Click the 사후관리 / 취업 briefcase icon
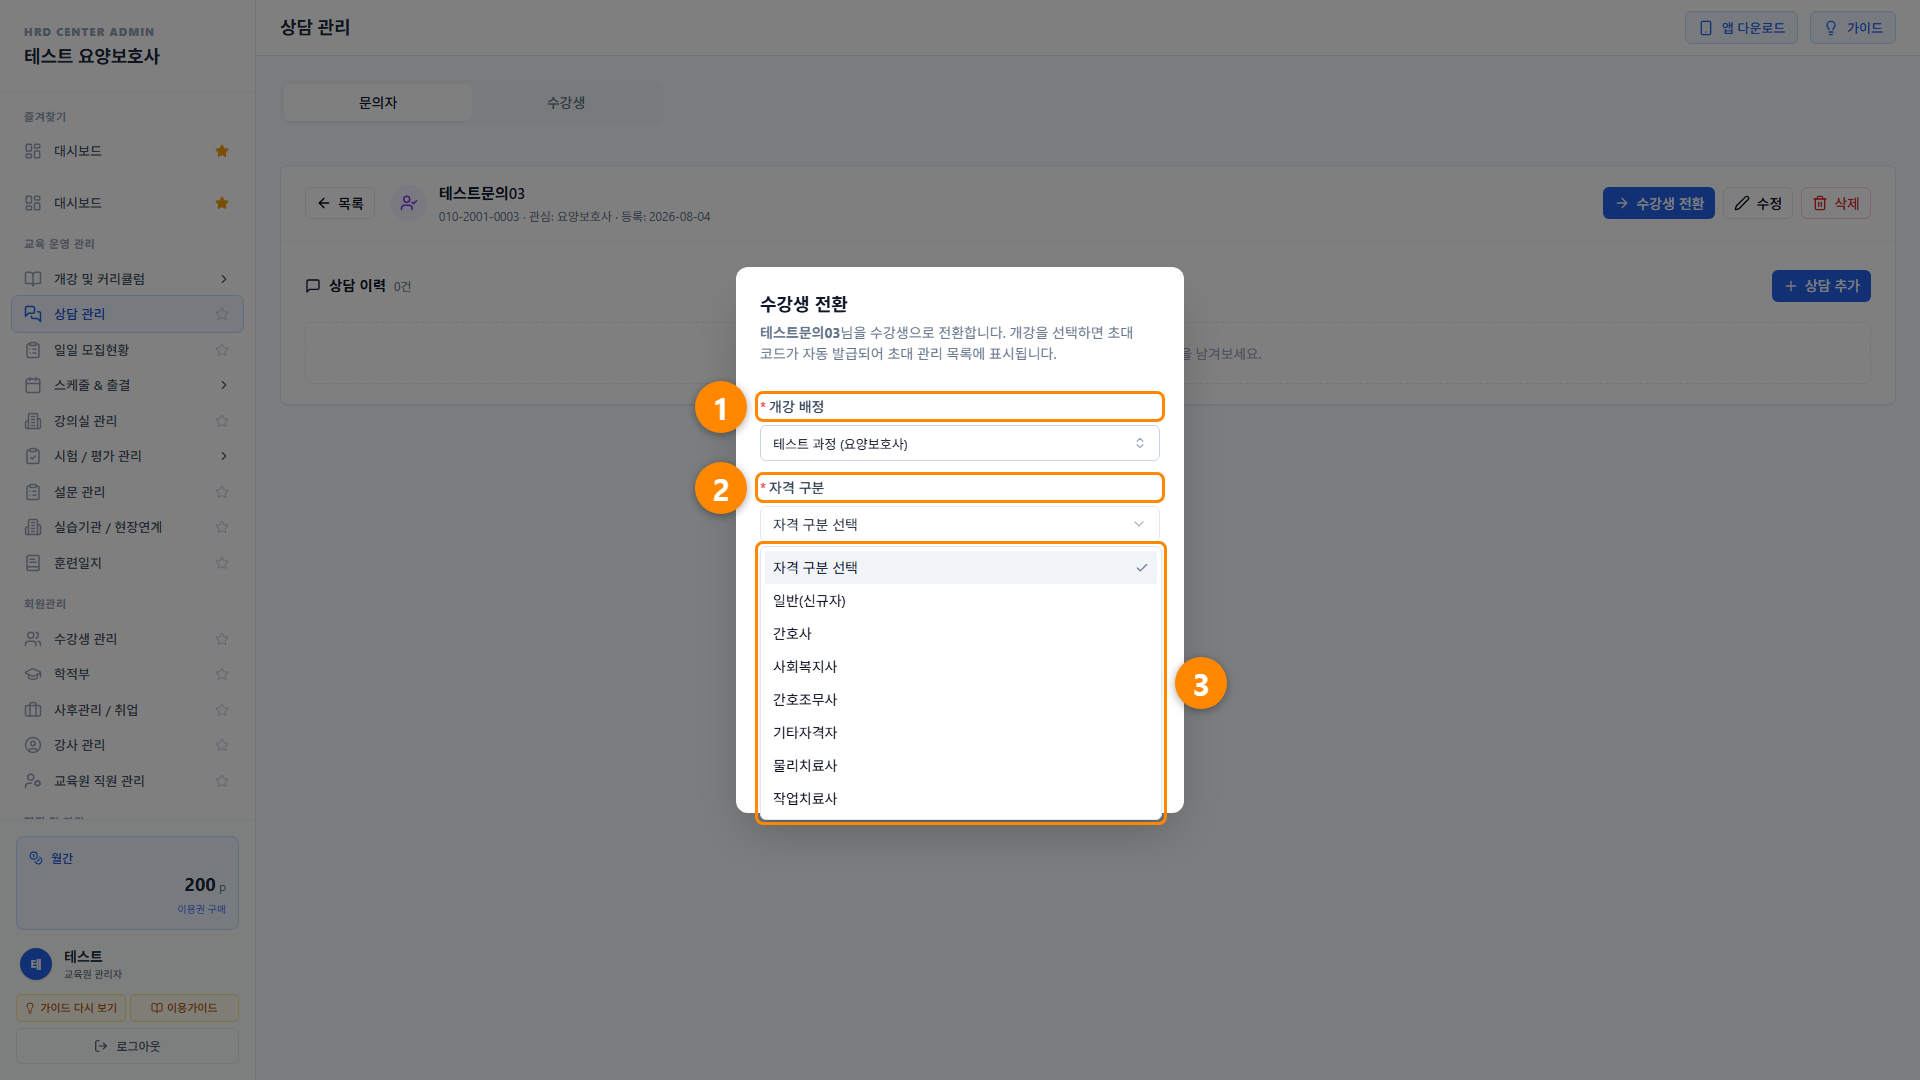1920x1080 pixels. pos(33,710)
